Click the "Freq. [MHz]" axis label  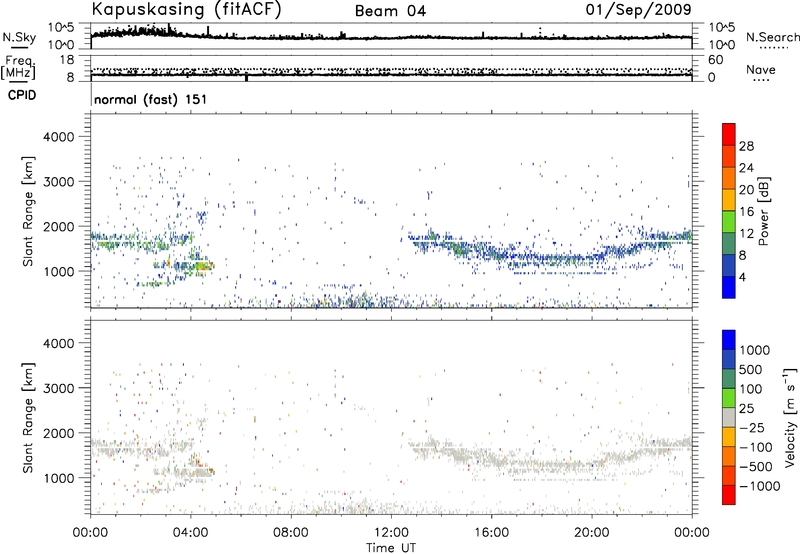click(x=18, y=67)
